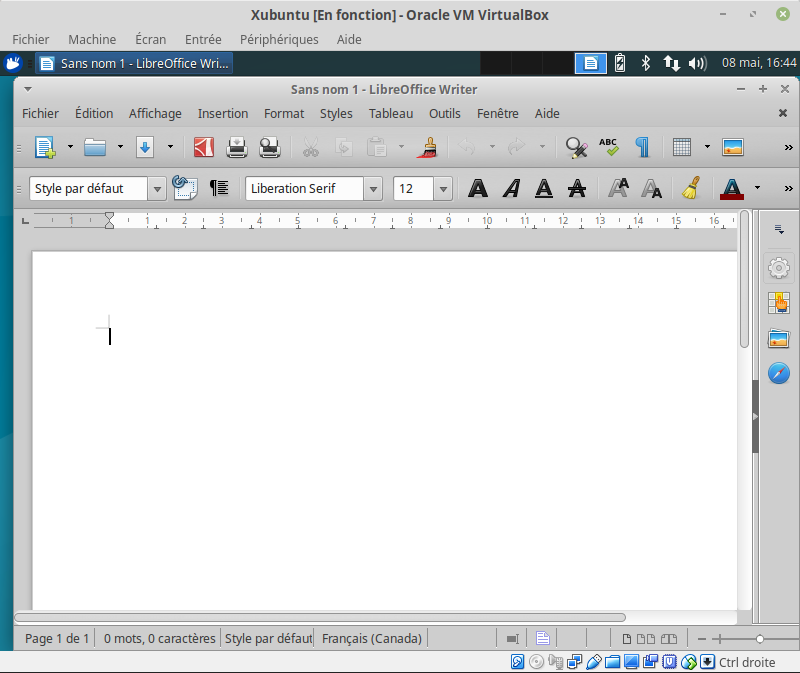Toggle formatting marks (pilcrow) display
This screenshot has height=673, width=800.
coord(642,148)
